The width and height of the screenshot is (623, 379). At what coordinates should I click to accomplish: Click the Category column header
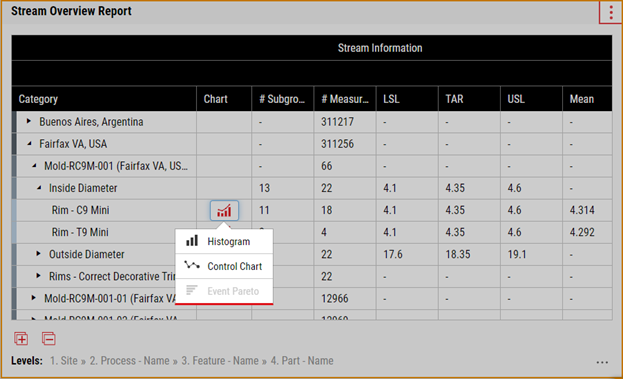(104, 99)
